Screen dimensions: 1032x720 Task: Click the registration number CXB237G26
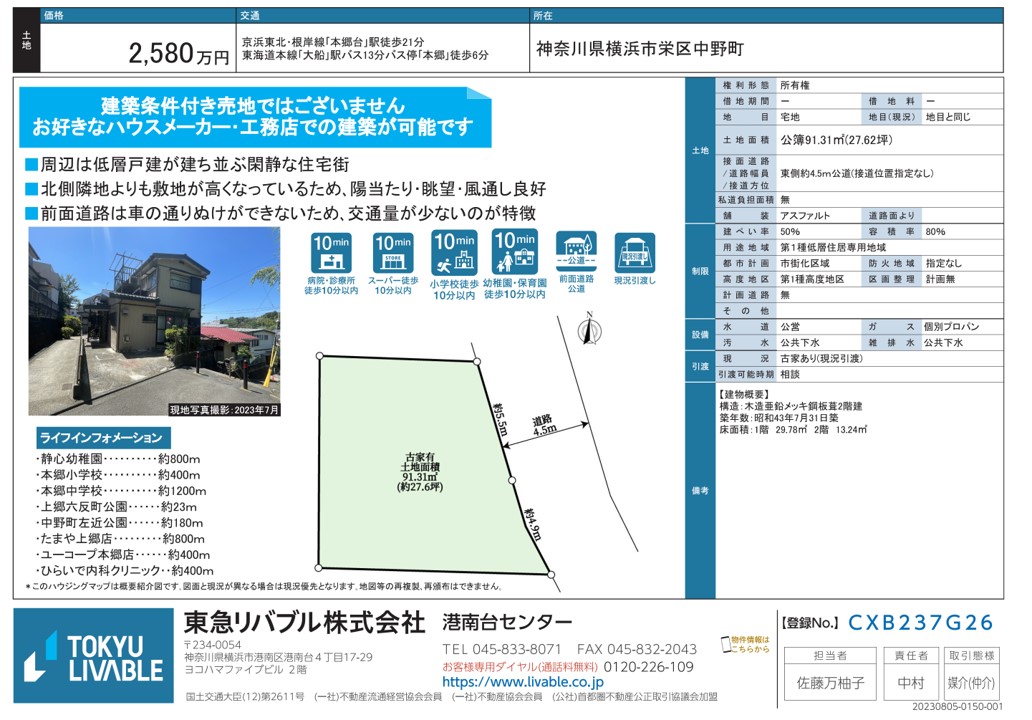point(920,623)
